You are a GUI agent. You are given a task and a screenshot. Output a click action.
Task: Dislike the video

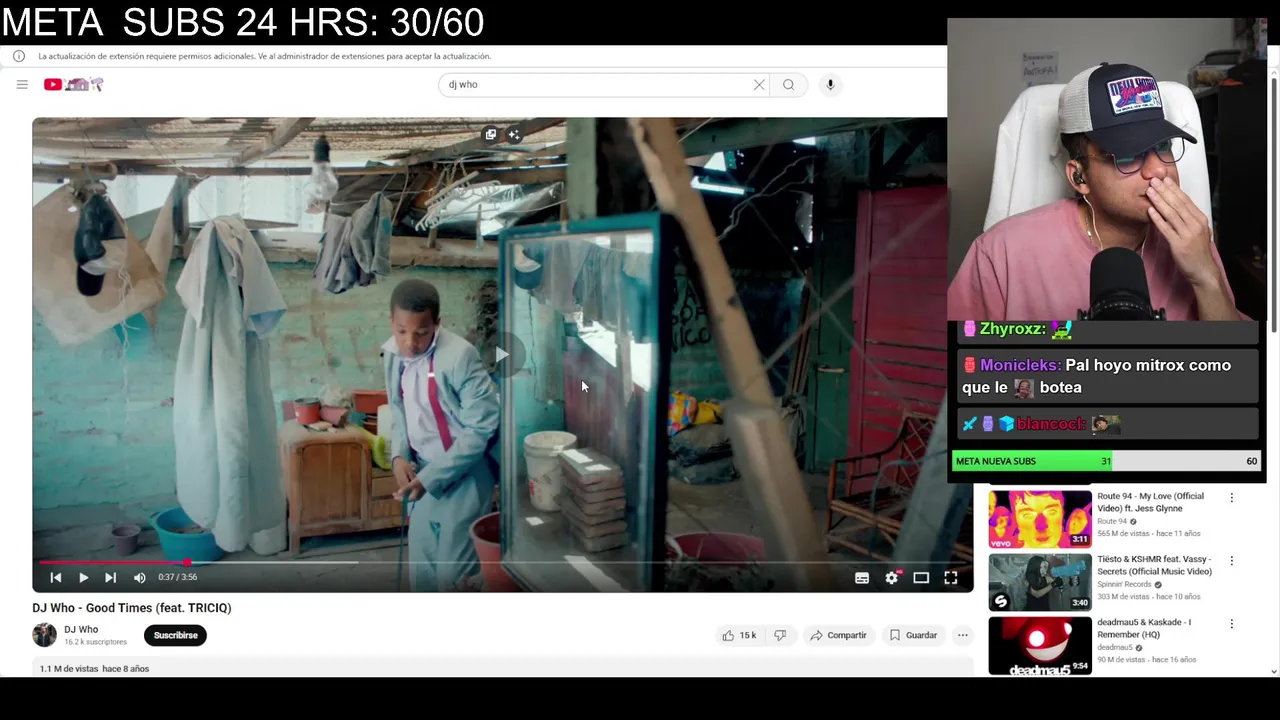780,635
